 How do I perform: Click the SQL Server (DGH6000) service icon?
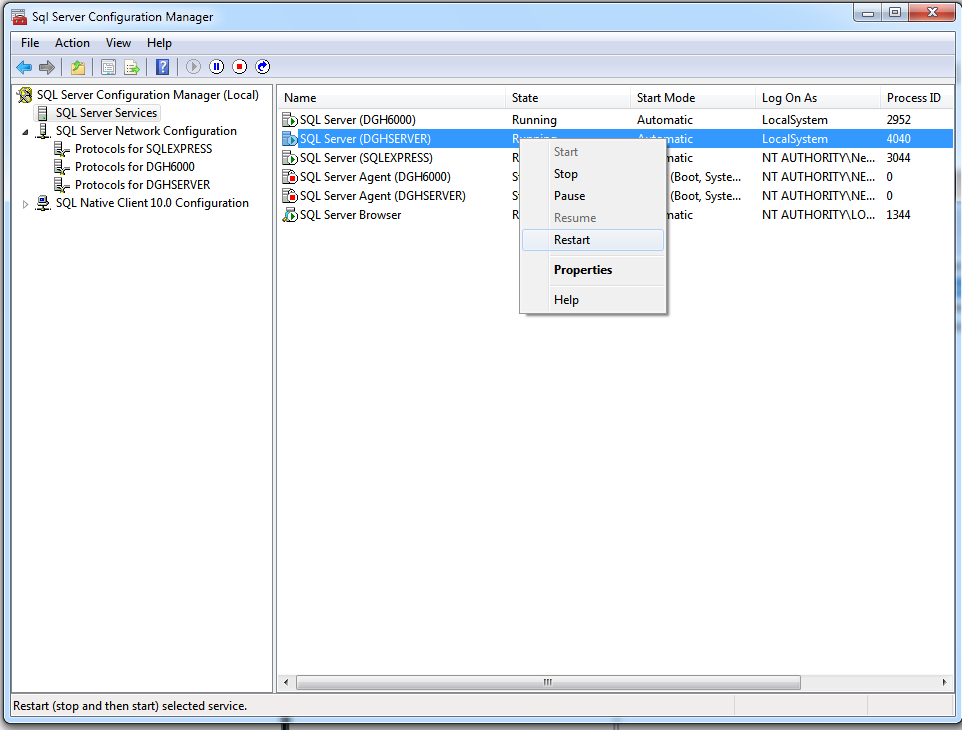point(290,120)
